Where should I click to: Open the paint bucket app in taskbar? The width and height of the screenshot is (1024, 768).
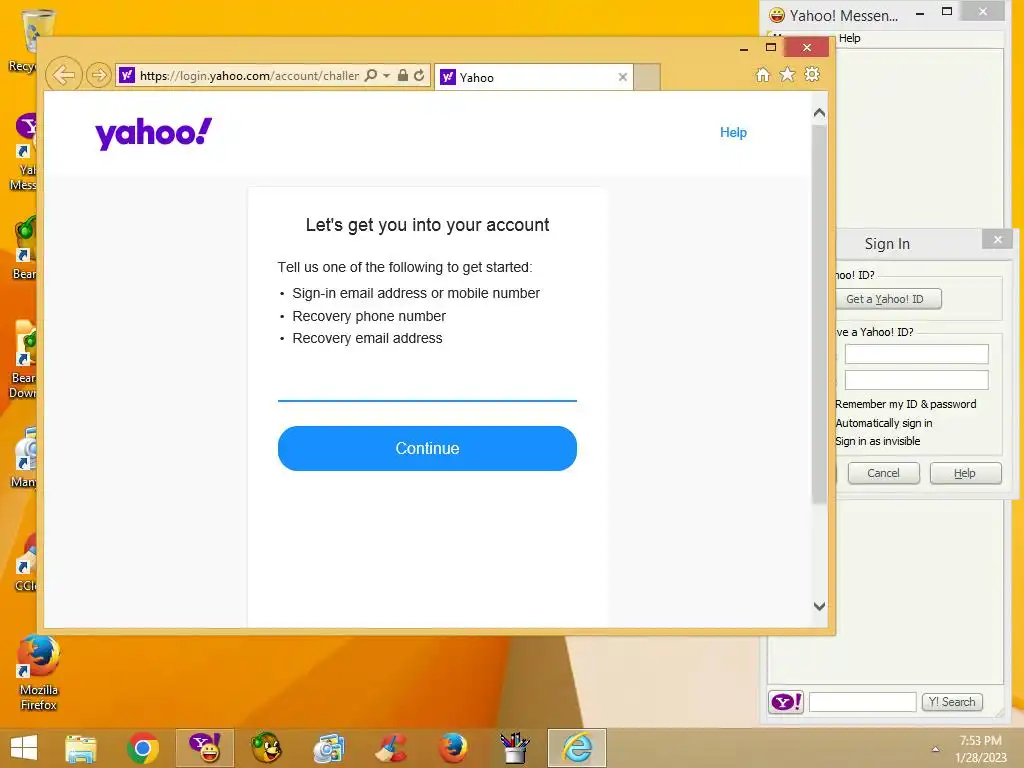tap(515, 748)
